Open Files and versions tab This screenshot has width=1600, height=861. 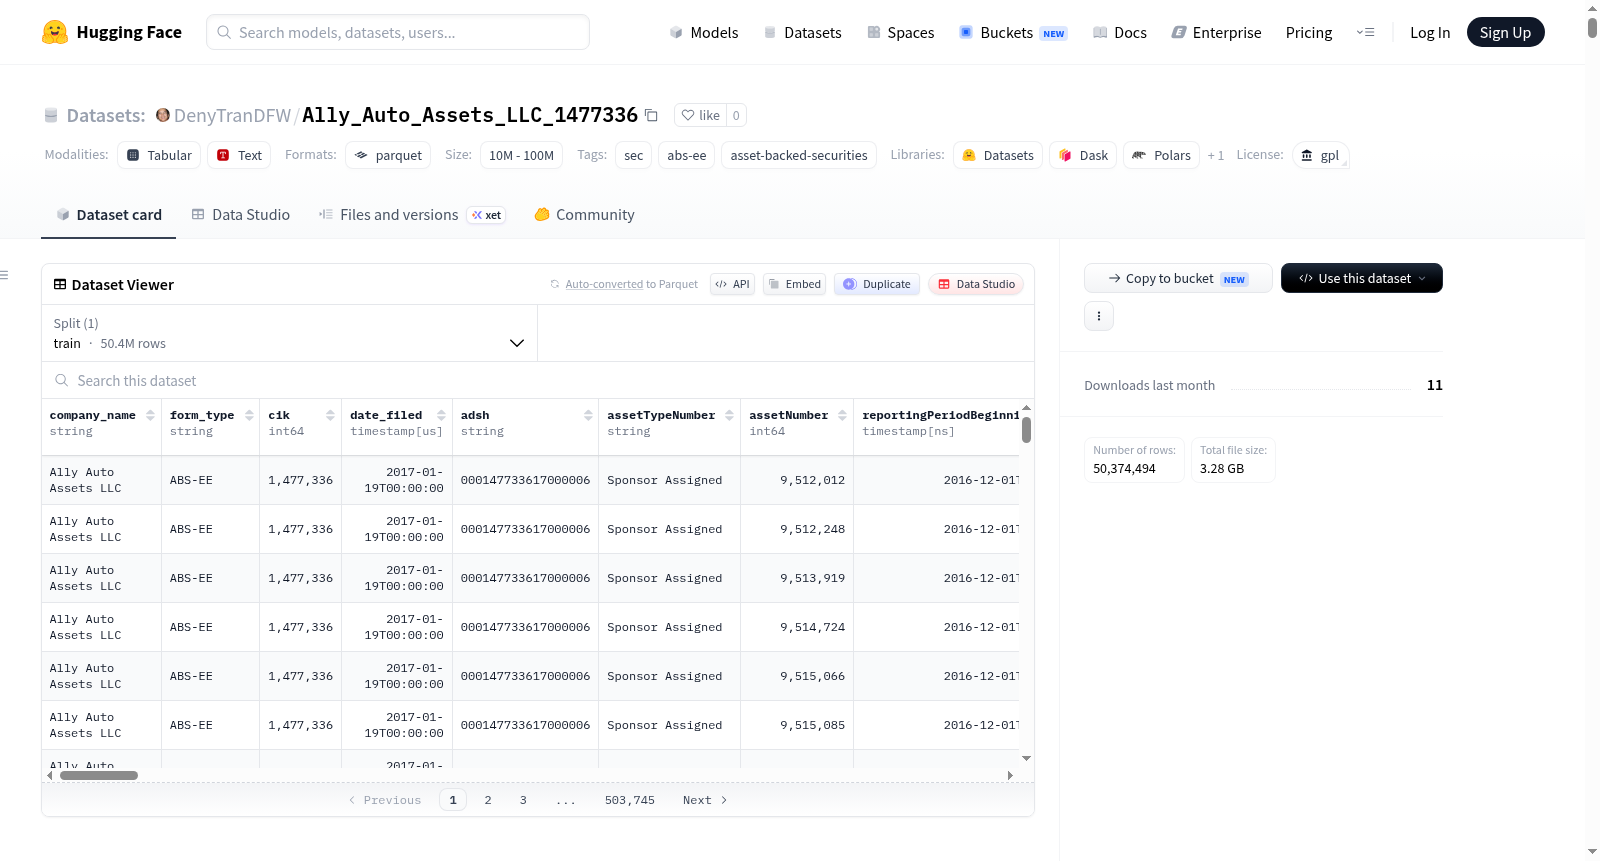[411, 214]
